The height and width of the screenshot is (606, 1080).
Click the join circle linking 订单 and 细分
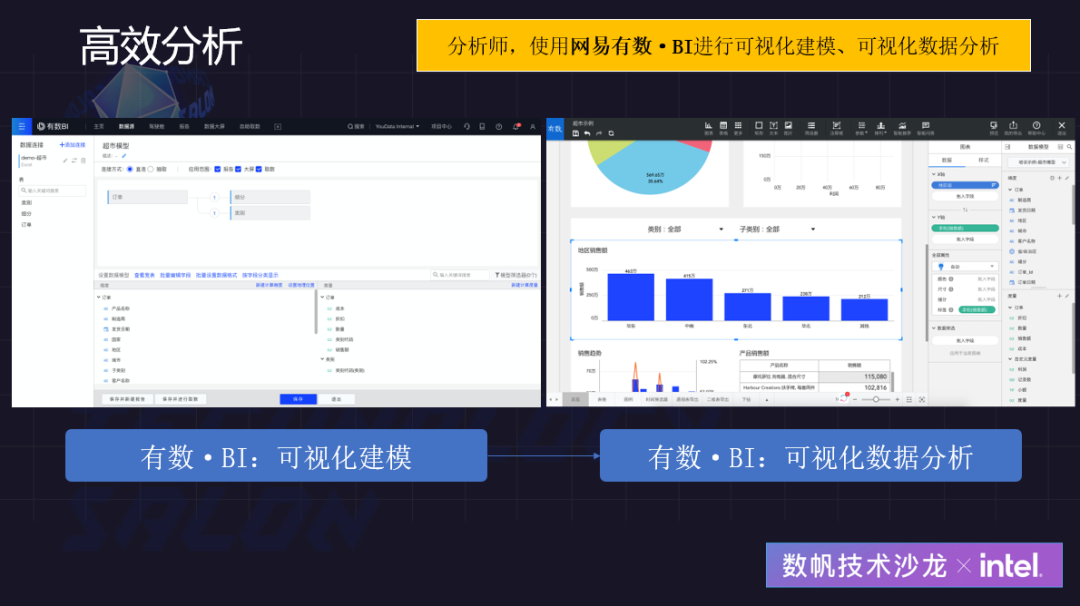[x=214, y=198]
